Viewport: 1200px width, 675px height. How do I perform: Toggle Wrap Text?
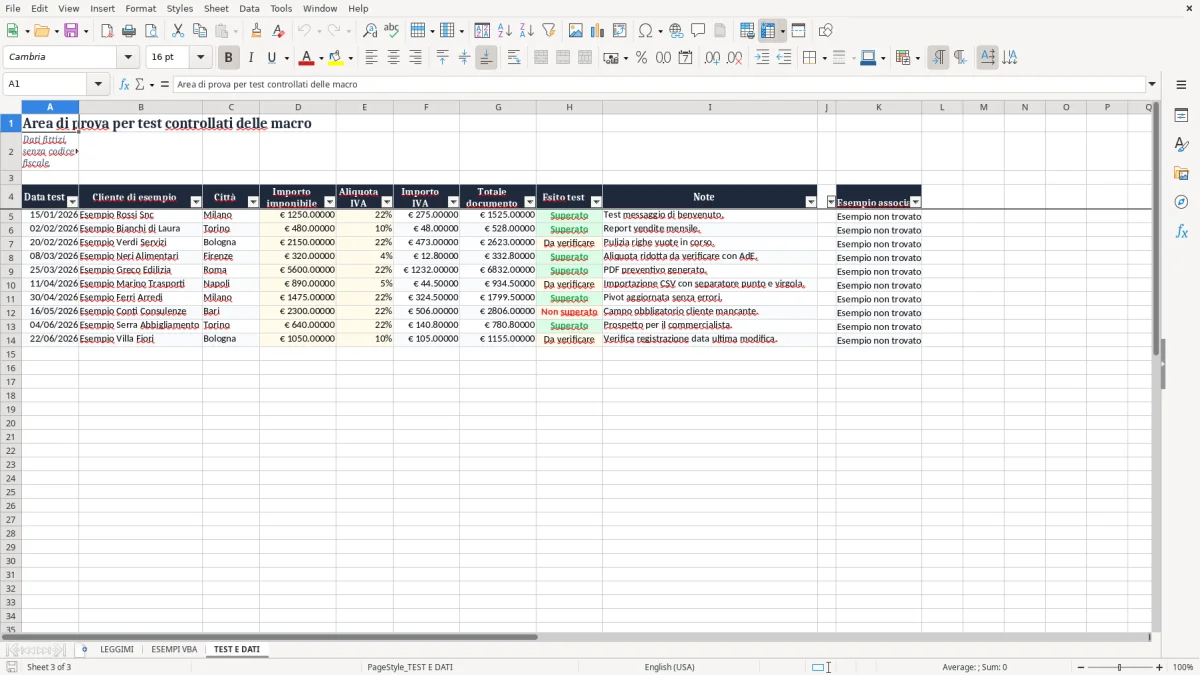[x=514, y=58]
